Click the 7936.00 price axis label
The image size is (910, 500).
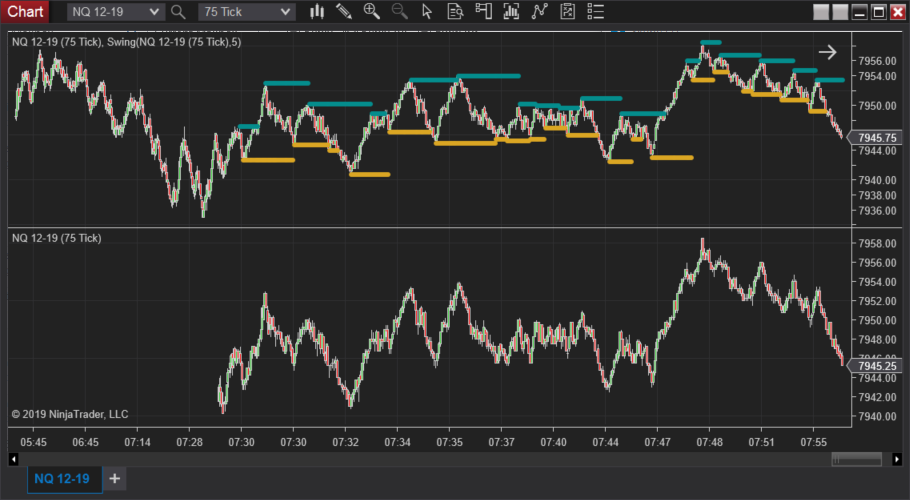click(x=877, y=211)
